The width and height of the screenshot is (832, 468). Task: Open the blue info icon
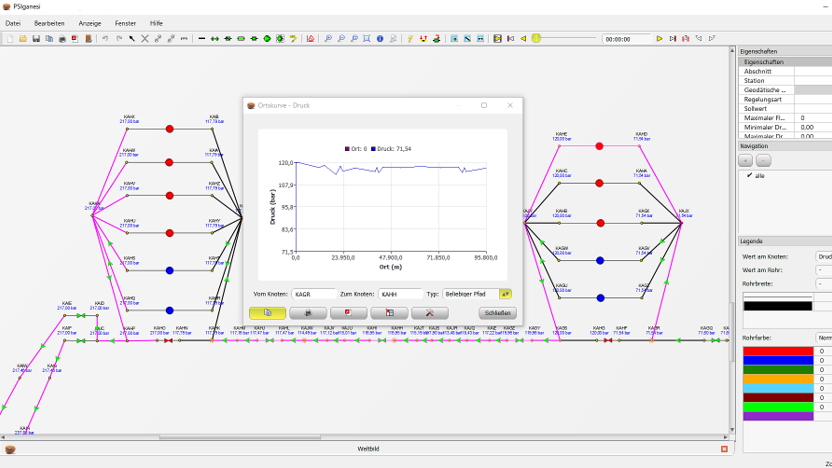pos(380,39)
